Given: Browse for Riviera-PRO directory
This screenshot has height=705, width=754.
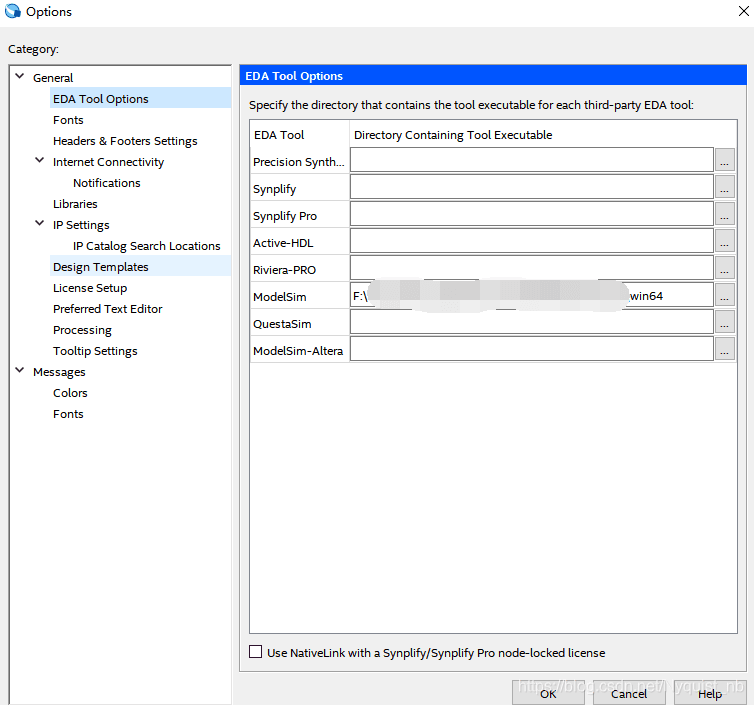Looking at the screenshot, I should pos(724,267).
